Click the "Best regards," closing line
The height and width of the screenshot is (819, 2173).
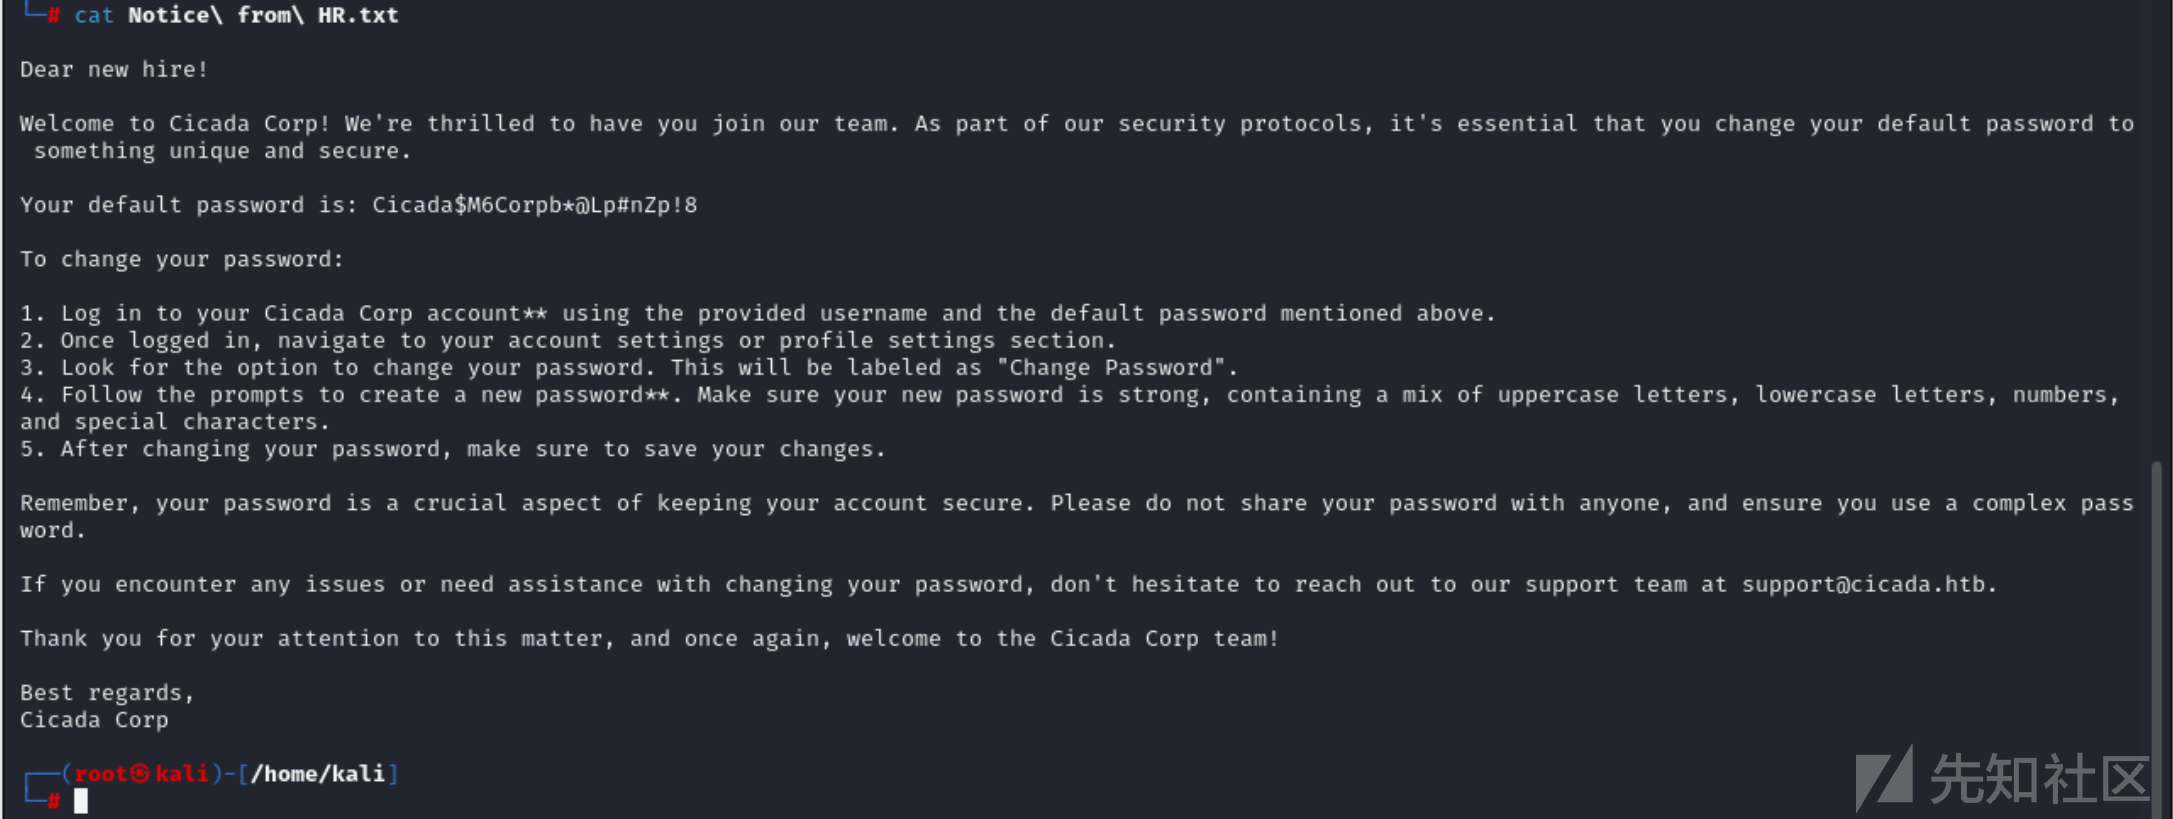107,692
